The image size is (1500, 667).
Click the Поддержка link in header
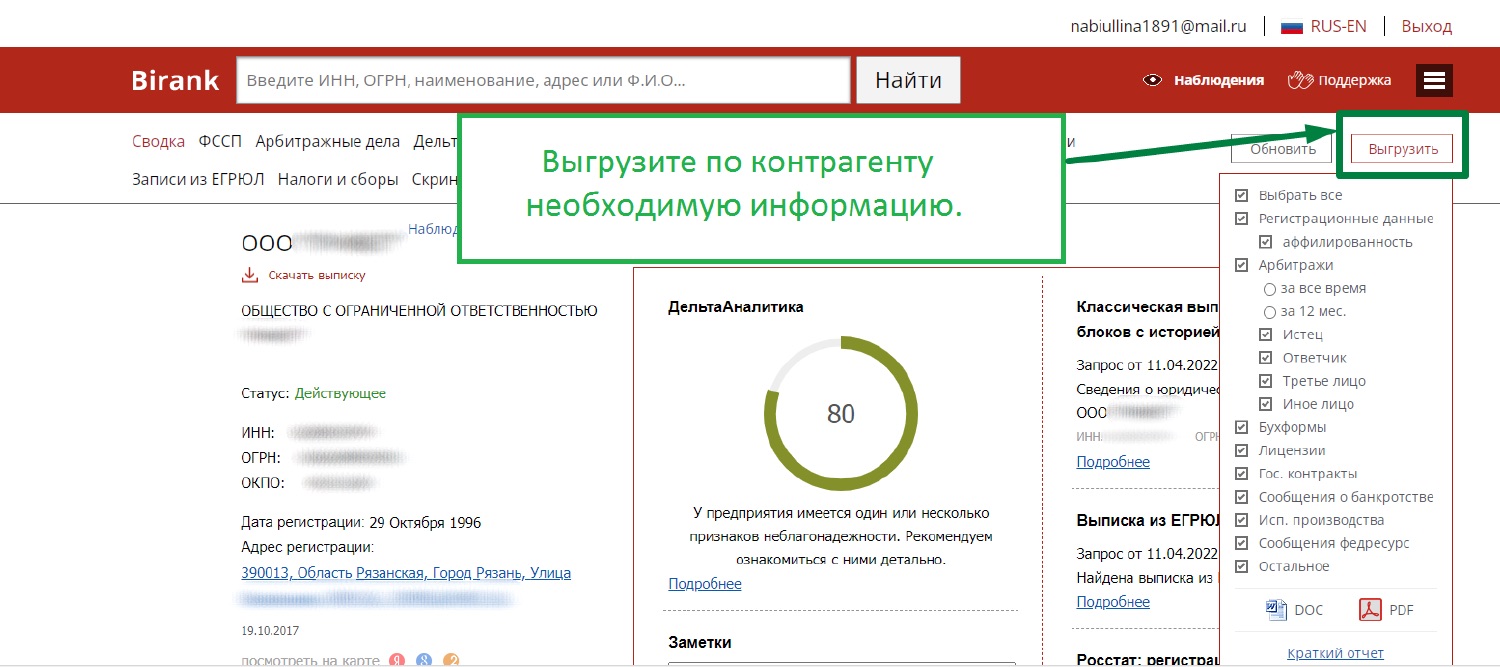tap(1355, 80)
